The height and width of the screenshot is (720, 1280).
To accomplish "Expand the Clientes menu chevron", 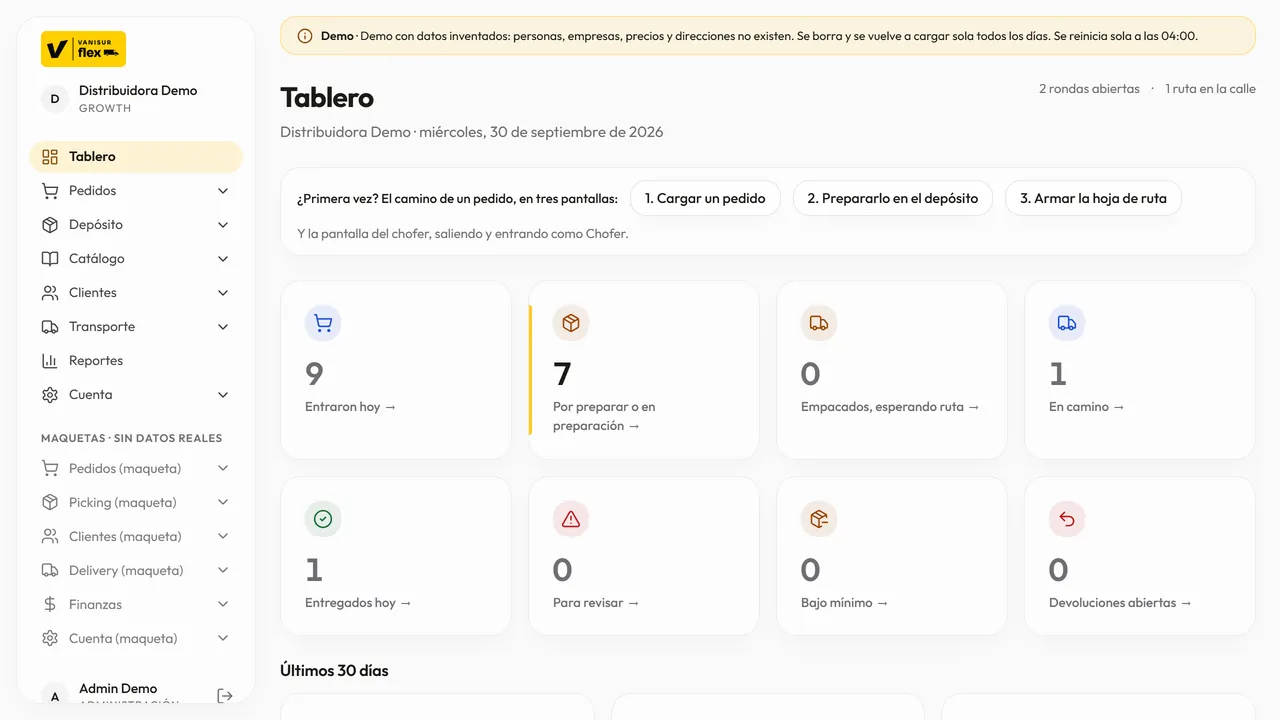I will (x=223, y=293).
